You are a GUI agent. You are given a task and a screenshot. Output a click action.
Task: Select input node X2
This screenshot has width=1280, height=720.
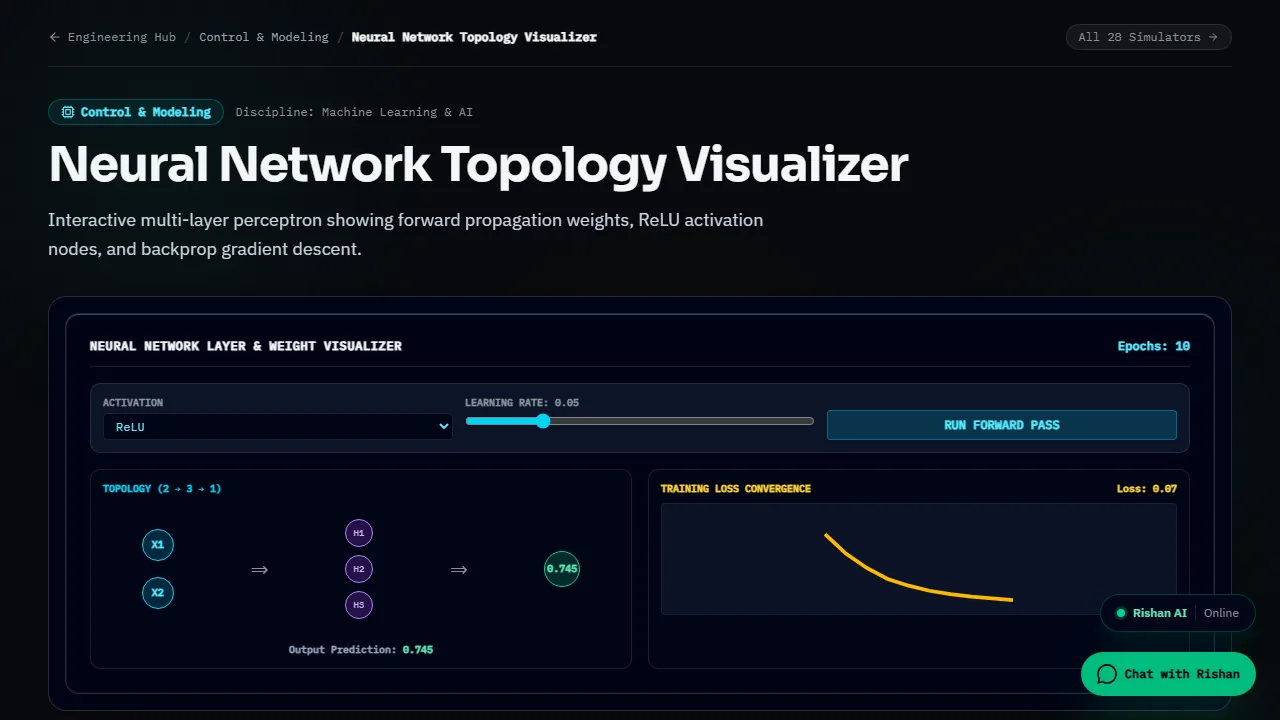(x=158, y=593)
